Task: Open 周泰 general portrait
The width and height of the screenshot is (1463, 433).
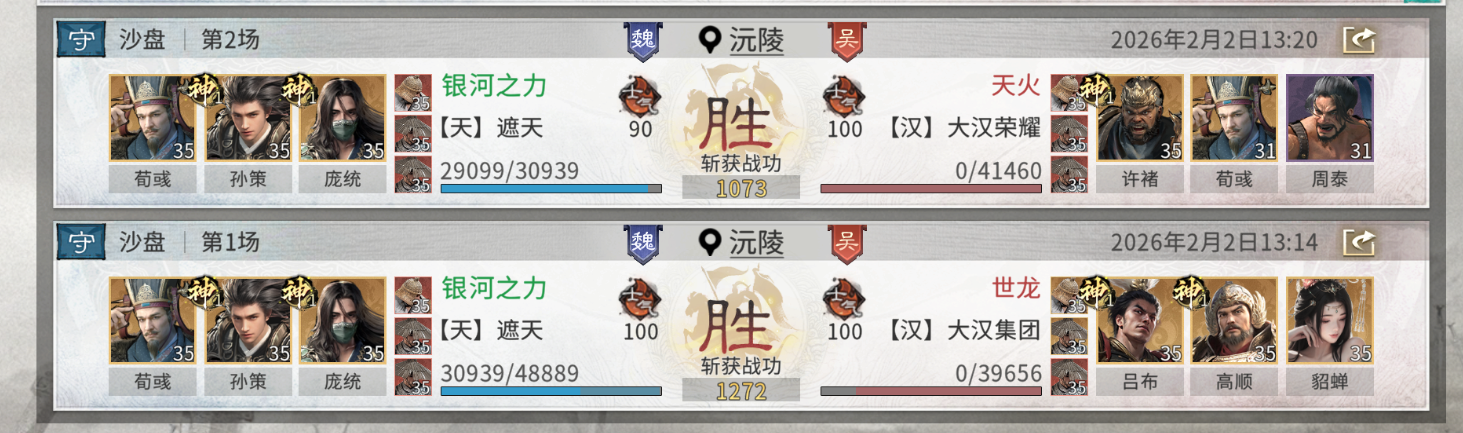Action: click(x=1329, y=118)
